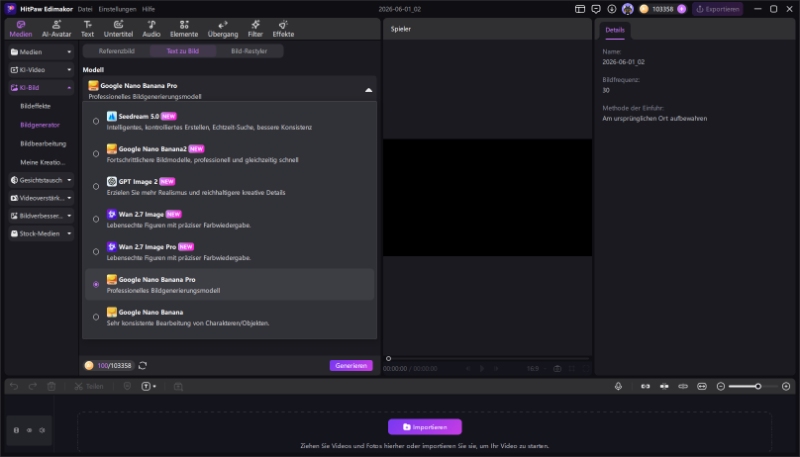Open the Filter panel

[x=255, y=29]
